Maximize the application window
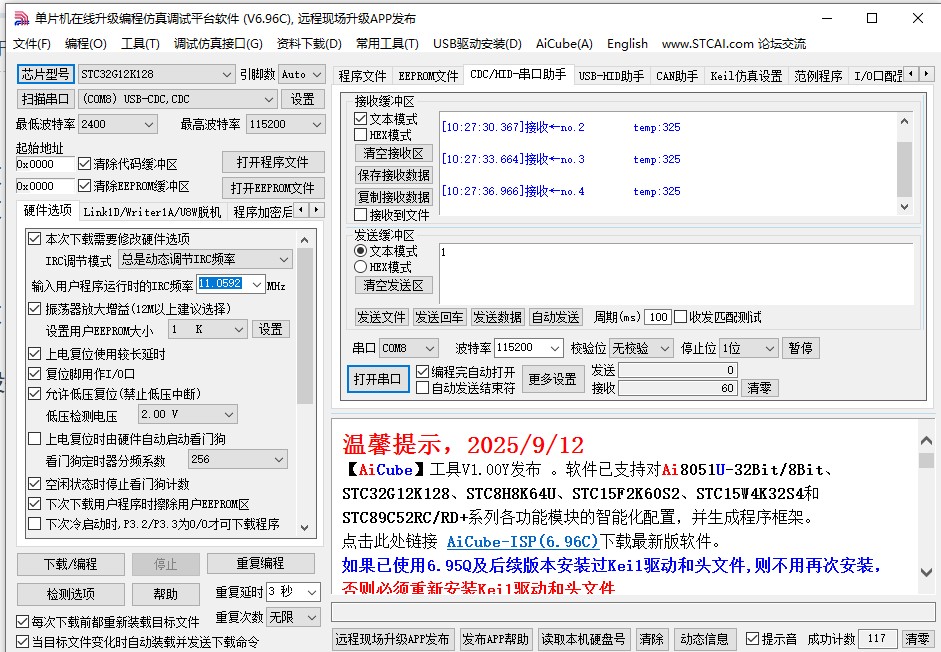 tap(871, 18)
